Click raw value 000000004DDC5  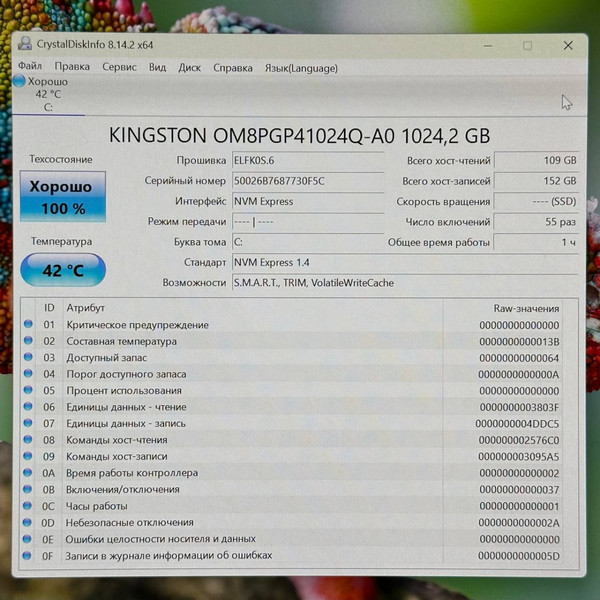coord(517,424)
